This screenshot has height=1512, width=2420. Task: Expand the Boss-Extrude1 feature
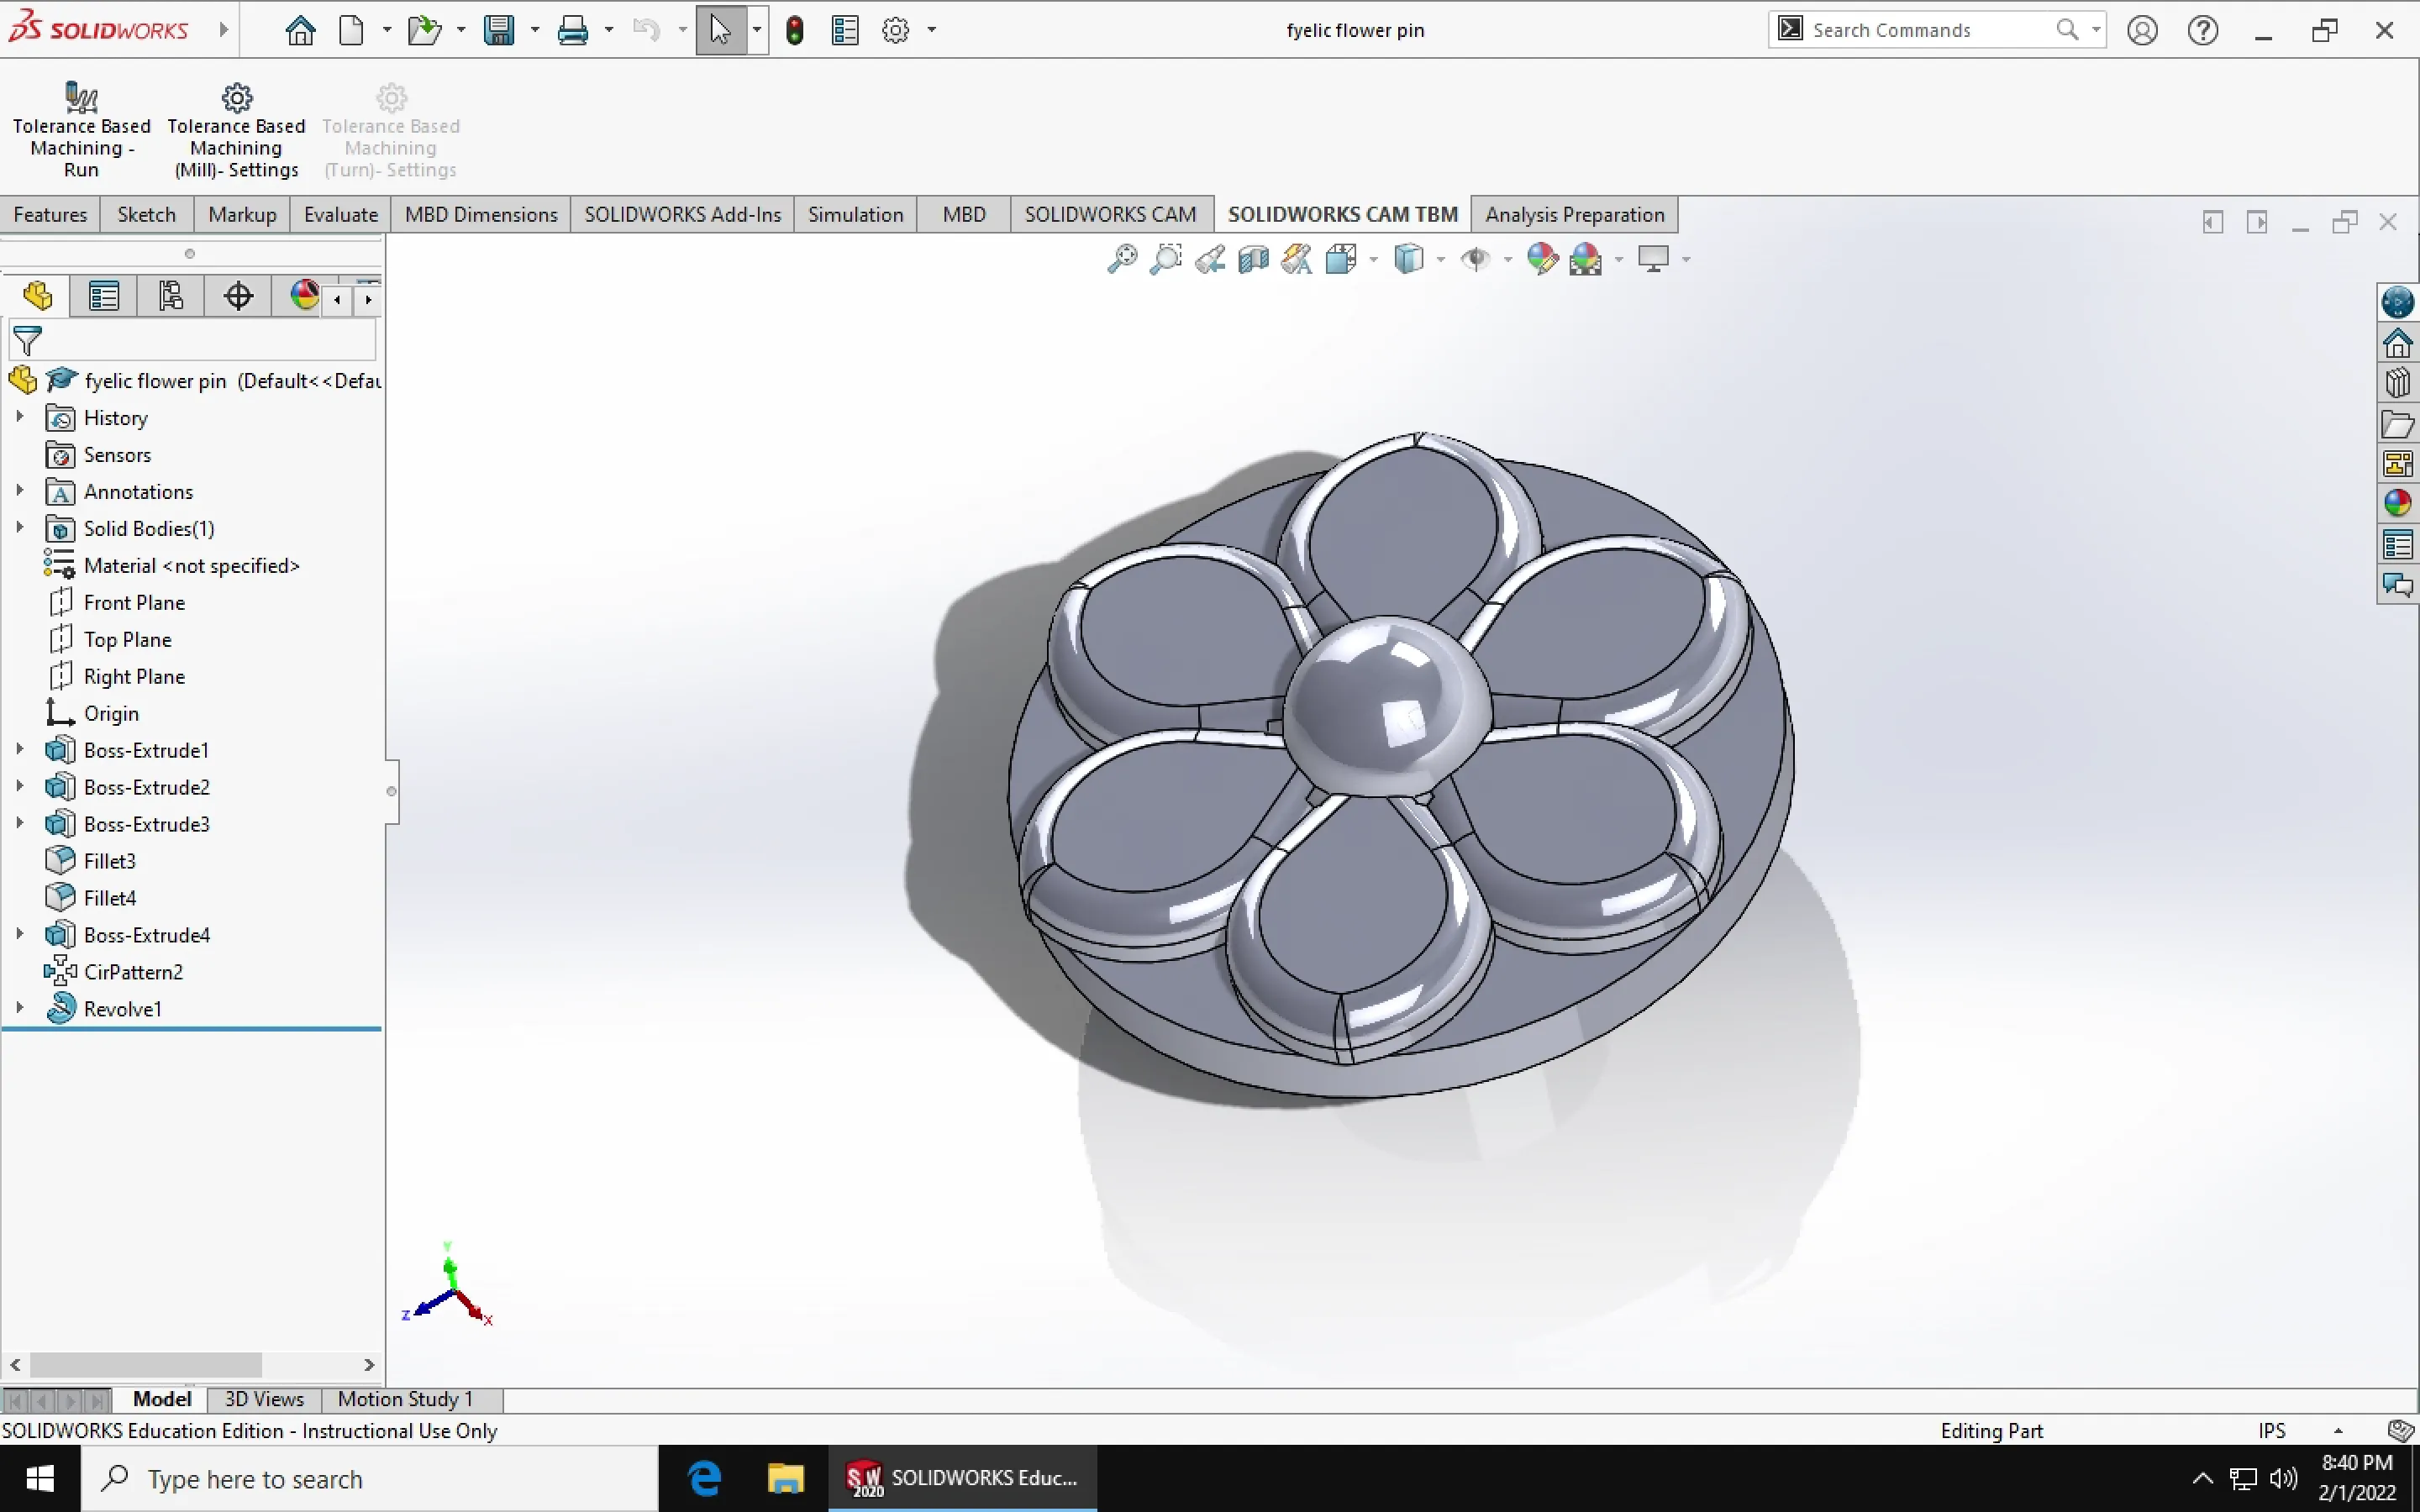click(19, 750)
